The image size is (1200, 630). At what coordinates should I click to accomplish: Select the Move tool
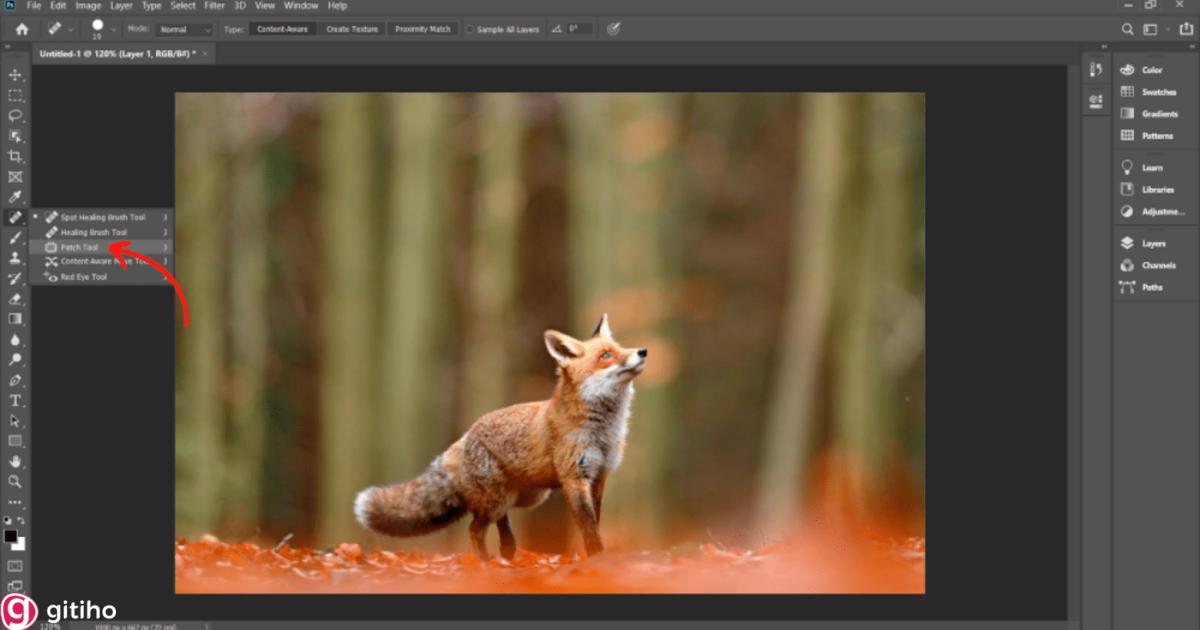point(14,74)
